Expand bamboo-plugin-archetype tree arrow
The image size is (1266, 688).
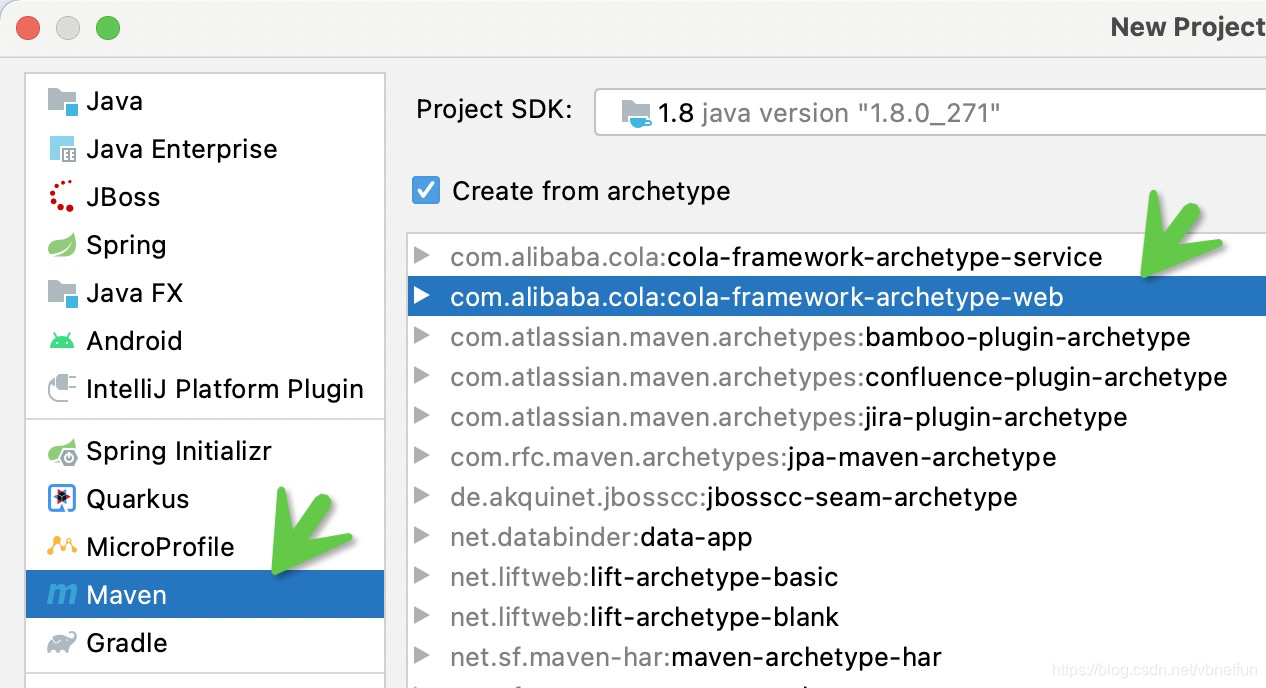point(422,337)
